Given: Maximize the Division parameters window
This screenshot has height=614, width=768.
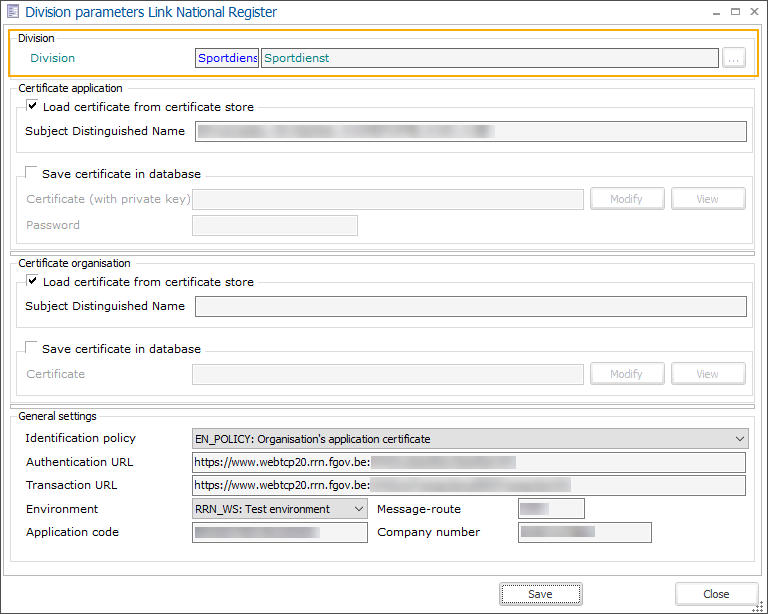Looking at the screenshot, I should pyautogui.click(x=735, y=12).
